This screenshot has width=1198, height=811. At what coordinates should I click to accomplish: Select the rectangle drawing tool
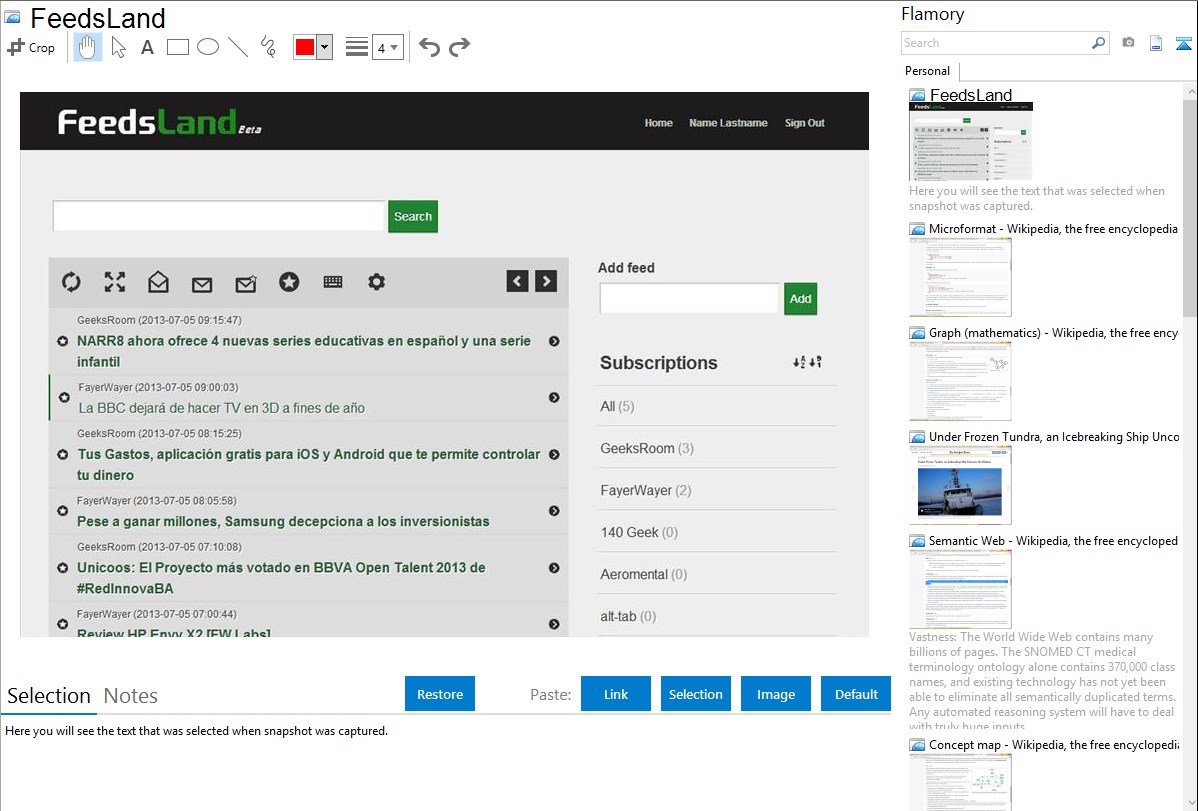pos(177,47)
